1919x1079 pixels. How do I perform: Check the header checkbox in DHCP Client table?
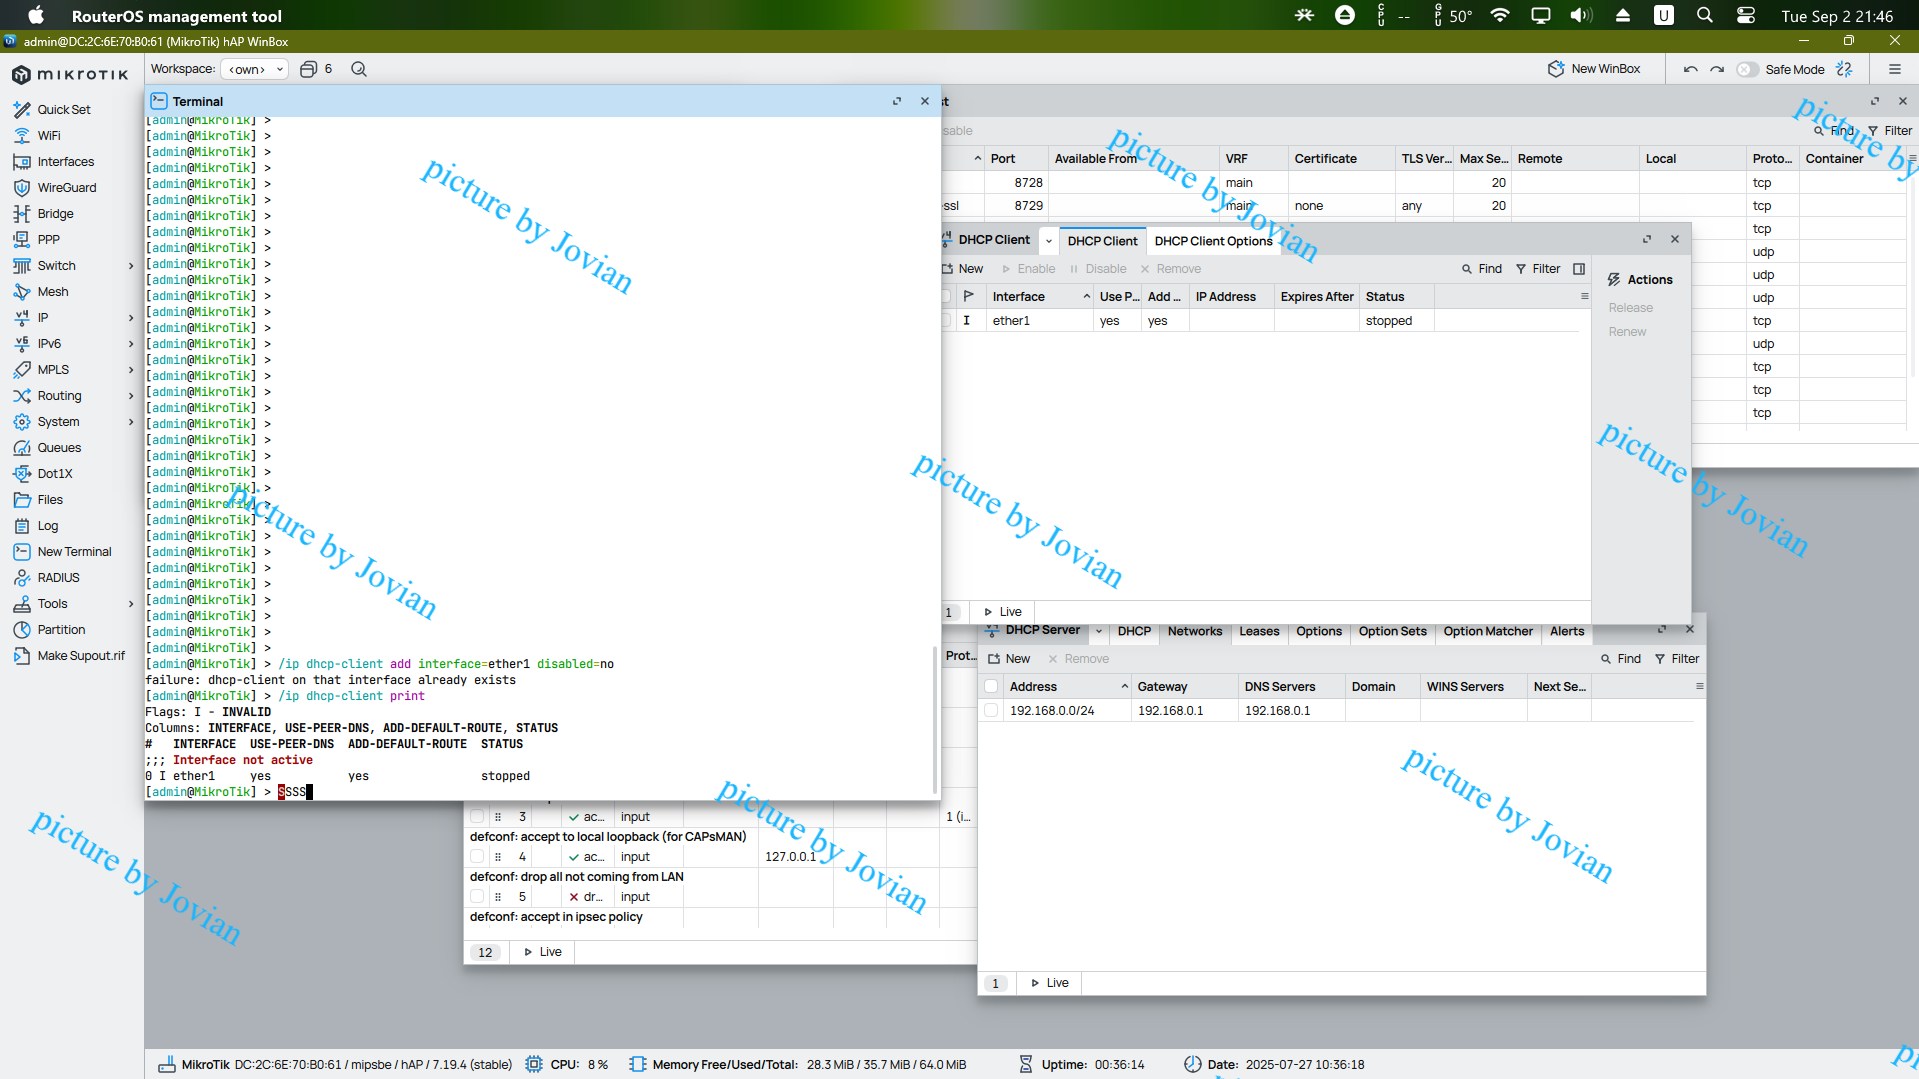(x=946, y=297)
